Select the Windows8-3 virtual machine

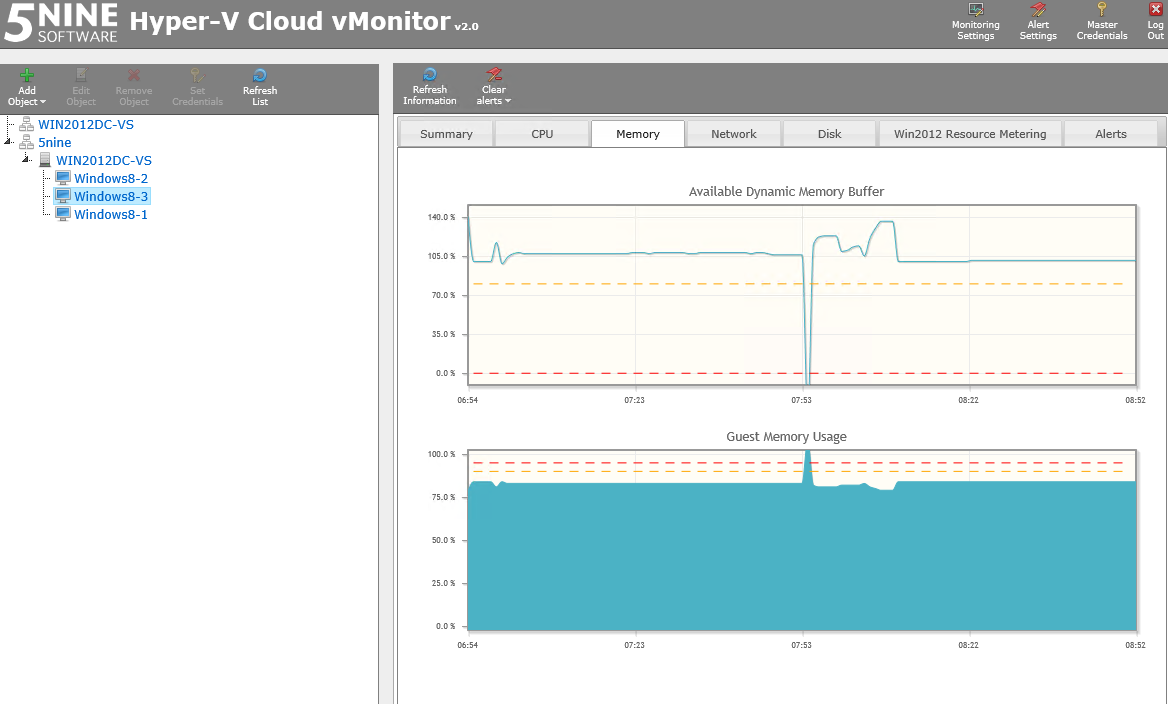tap(111, 196)
